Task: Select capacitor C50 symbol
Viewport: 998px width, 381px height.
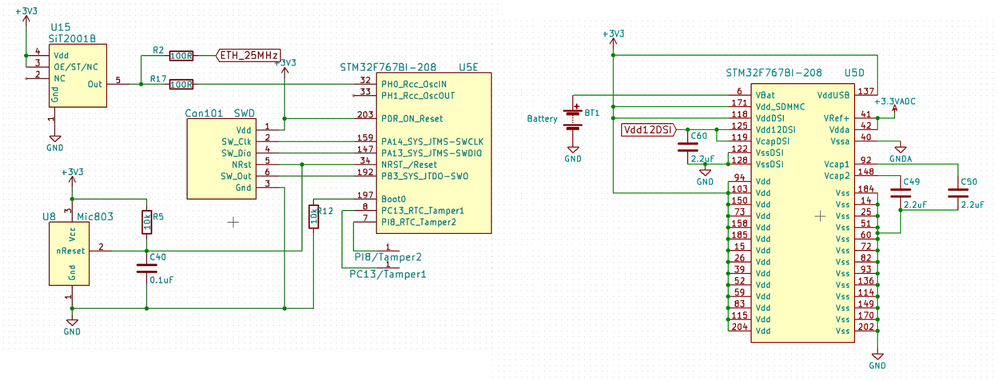Action: [x=957, y=192]
